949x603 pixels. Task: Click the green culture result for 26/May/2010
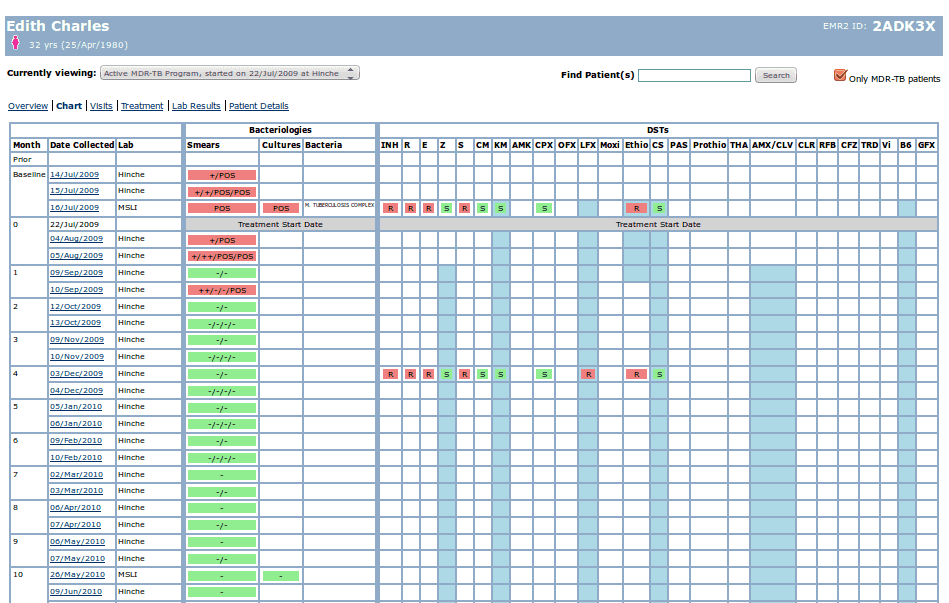281,576
